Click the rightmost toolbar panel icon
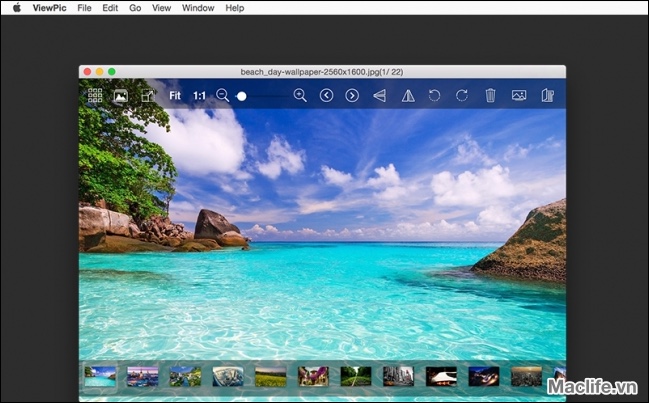649x403 pixels. point(548,96)
